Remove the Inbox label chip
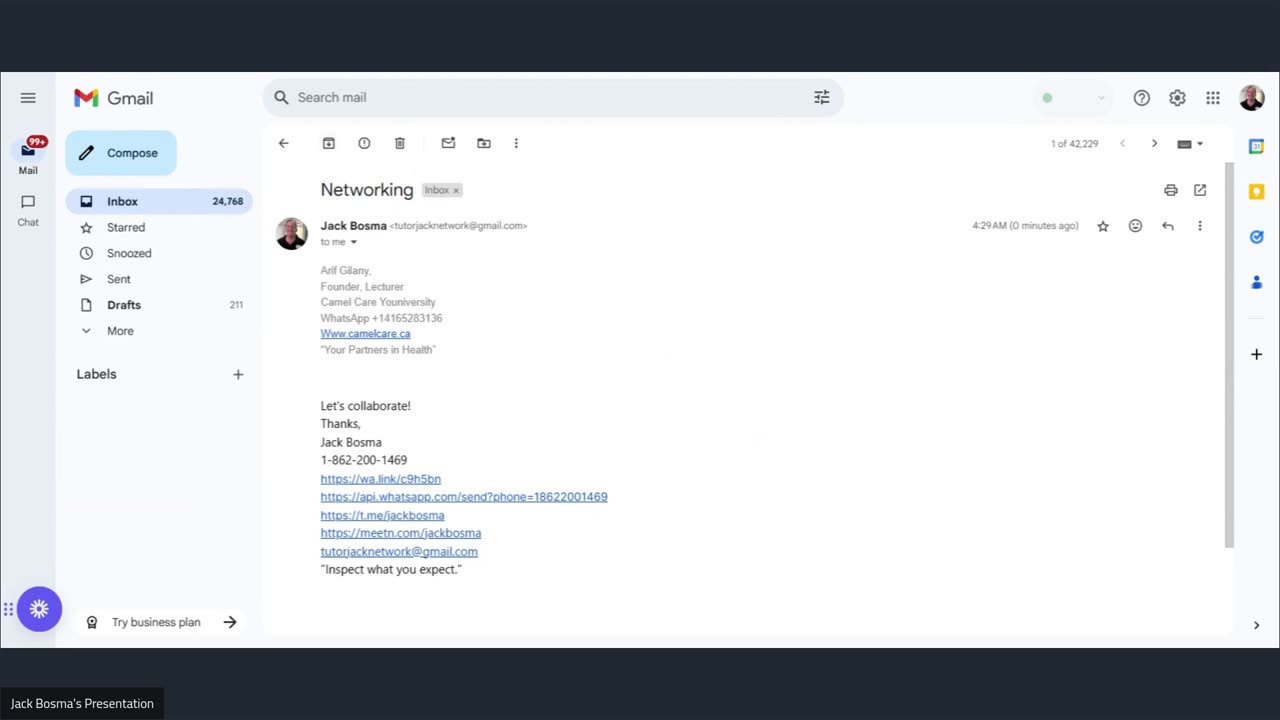 click(456, 190)
